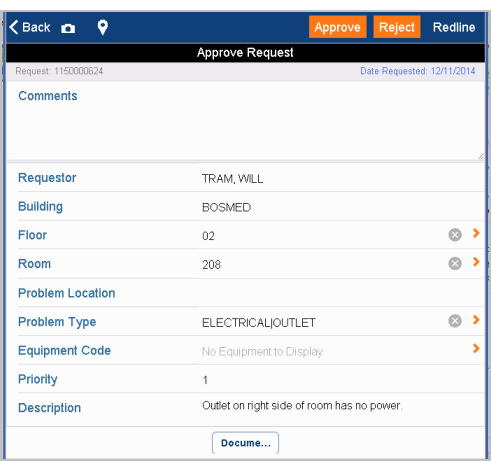Expand the Room selection chevron
The image size is (491, 461).
point(476,262)
